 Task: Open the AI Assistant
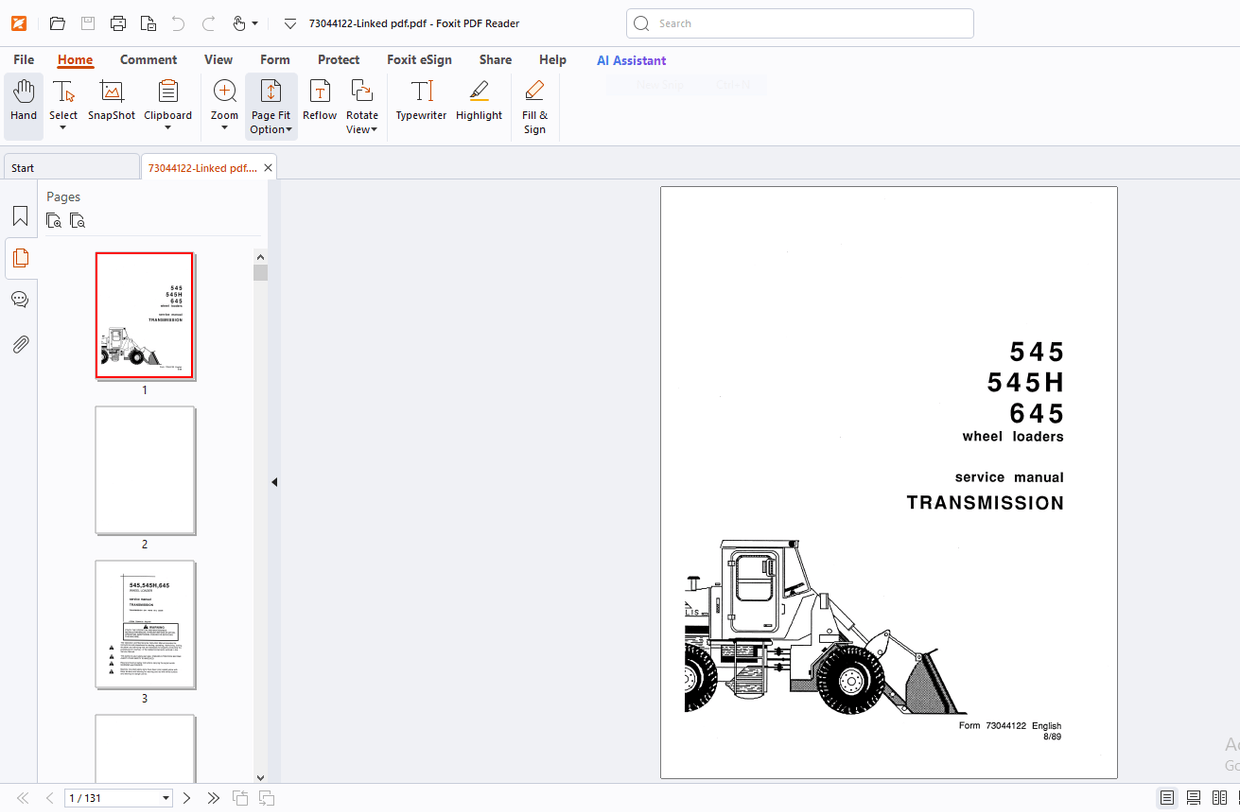(x=631, y=60)
